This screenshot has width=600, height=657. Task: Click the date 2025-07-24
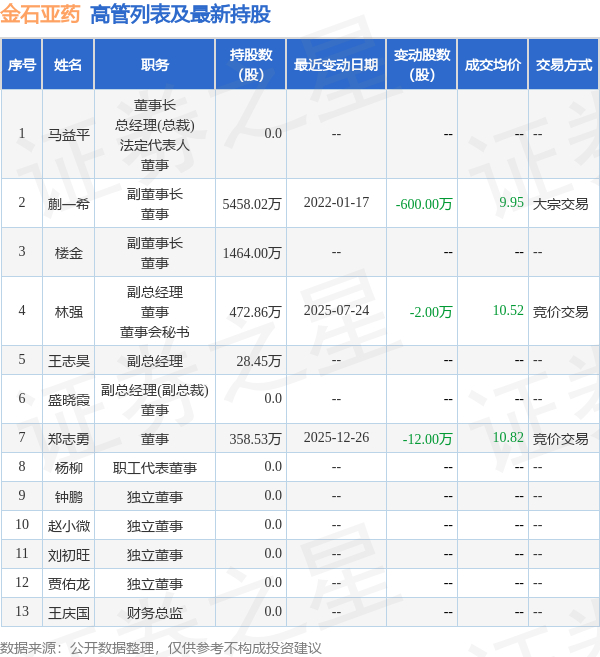pyautogui.click(x=336, y=310)
